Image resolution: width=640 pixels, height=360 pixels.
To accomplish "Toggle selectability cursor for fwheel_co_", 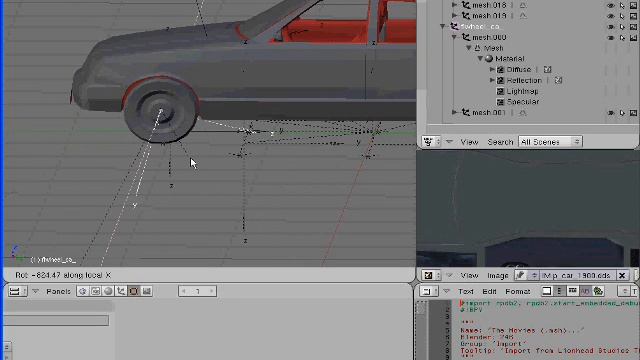I will pyautogui.click(x=622, y=27).
